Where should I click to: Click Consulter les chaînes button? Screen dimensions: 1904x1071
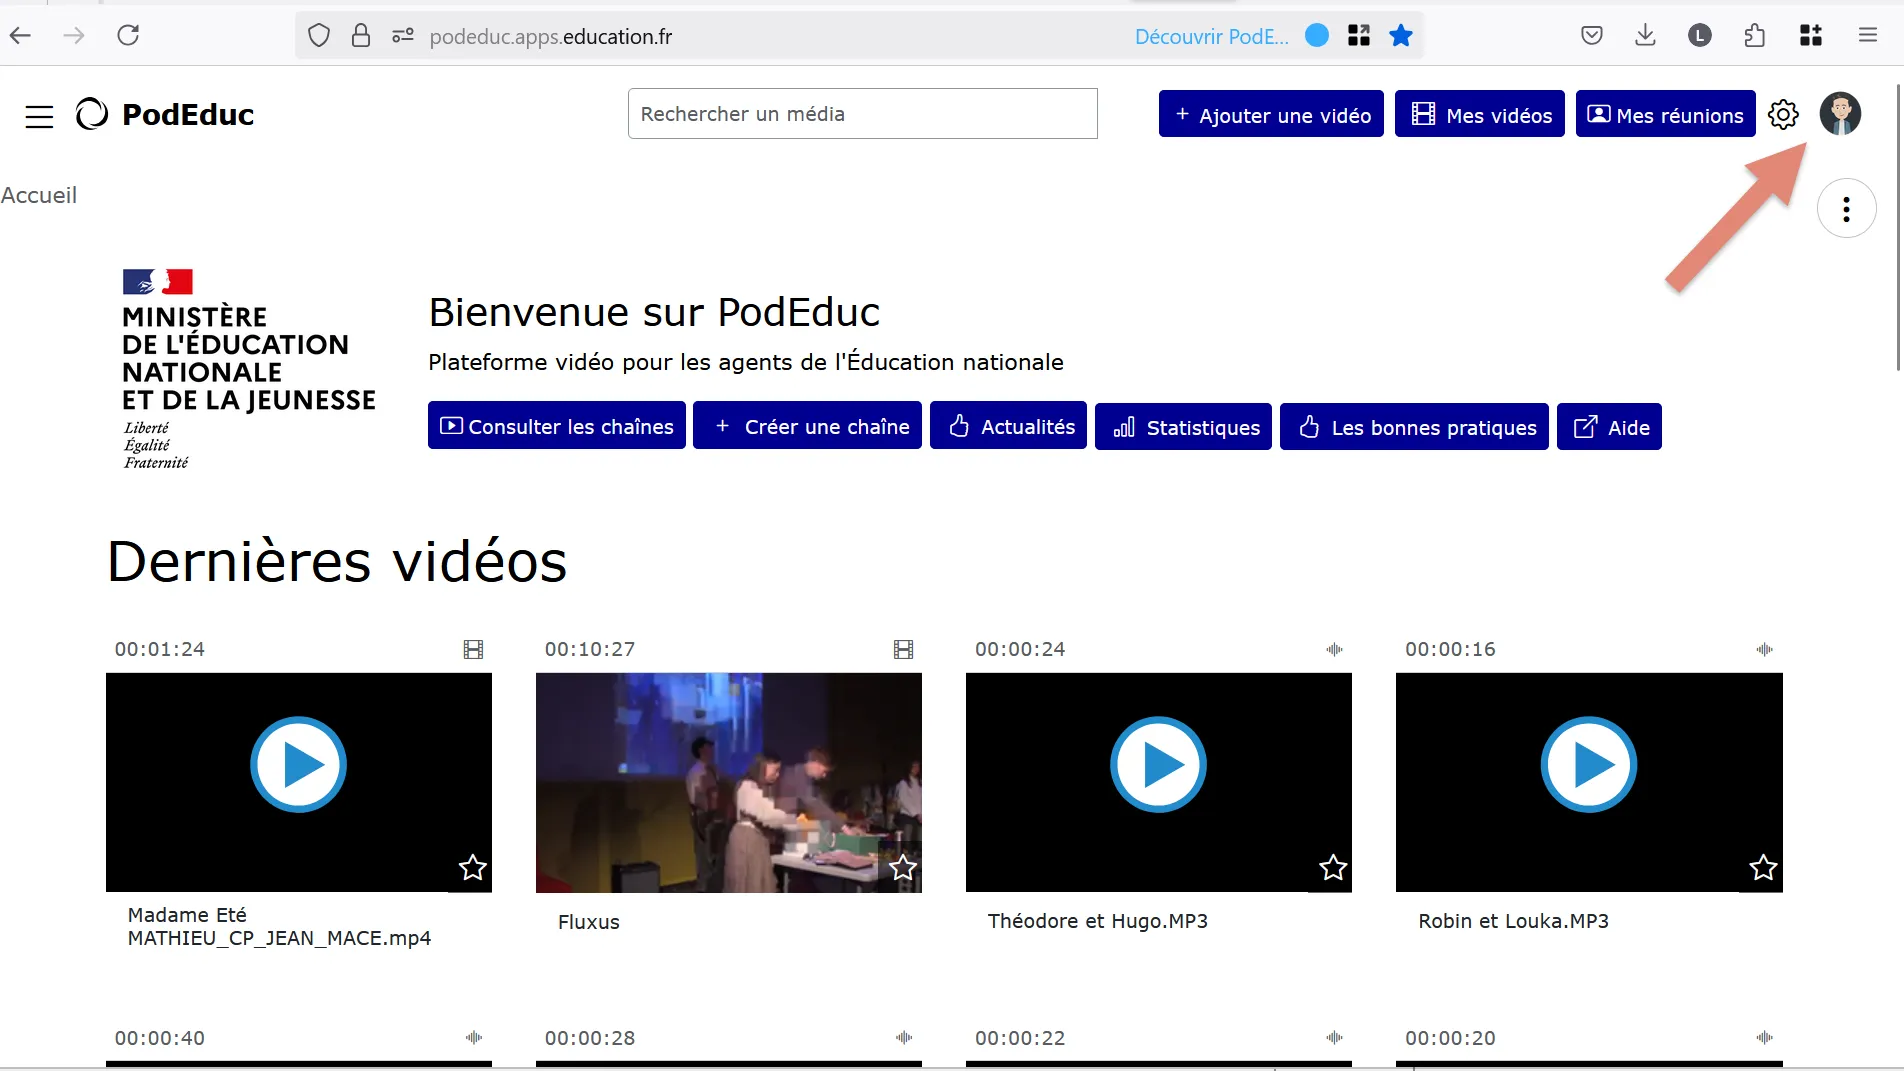click(557, 427)
